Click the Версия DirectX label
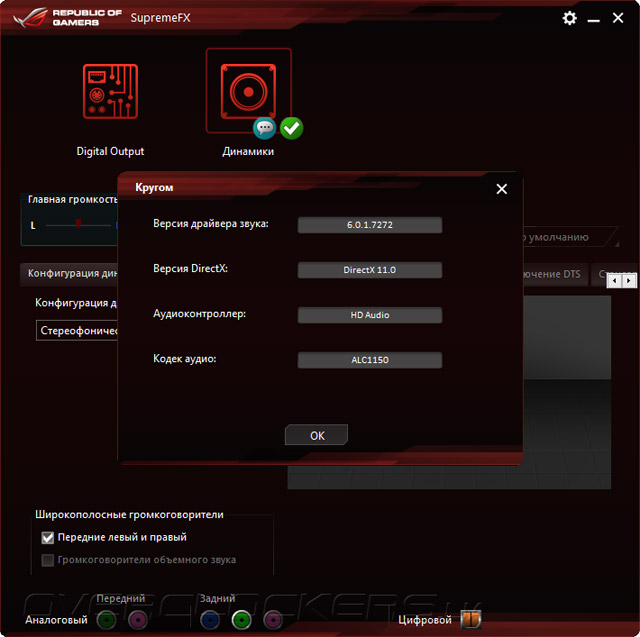Viewport: 640px width, 637px height. click(190, 269)
